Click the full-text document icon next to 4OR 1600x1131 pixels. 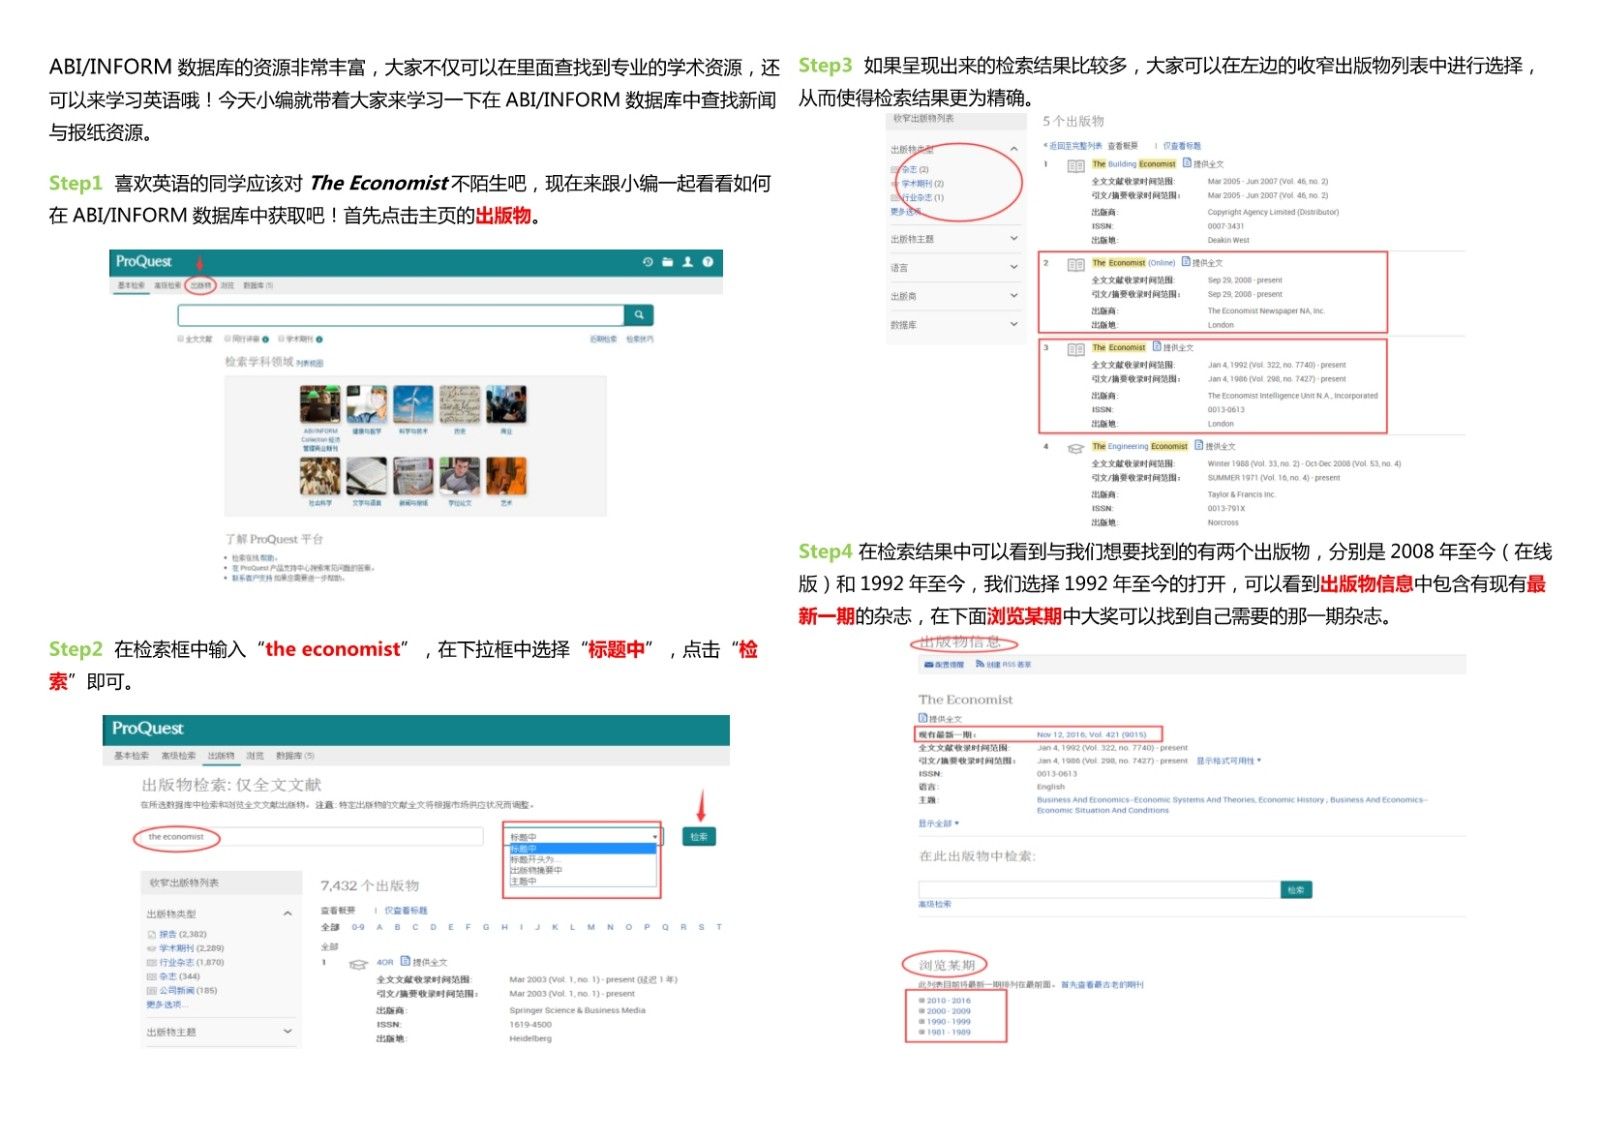(405, 961)
